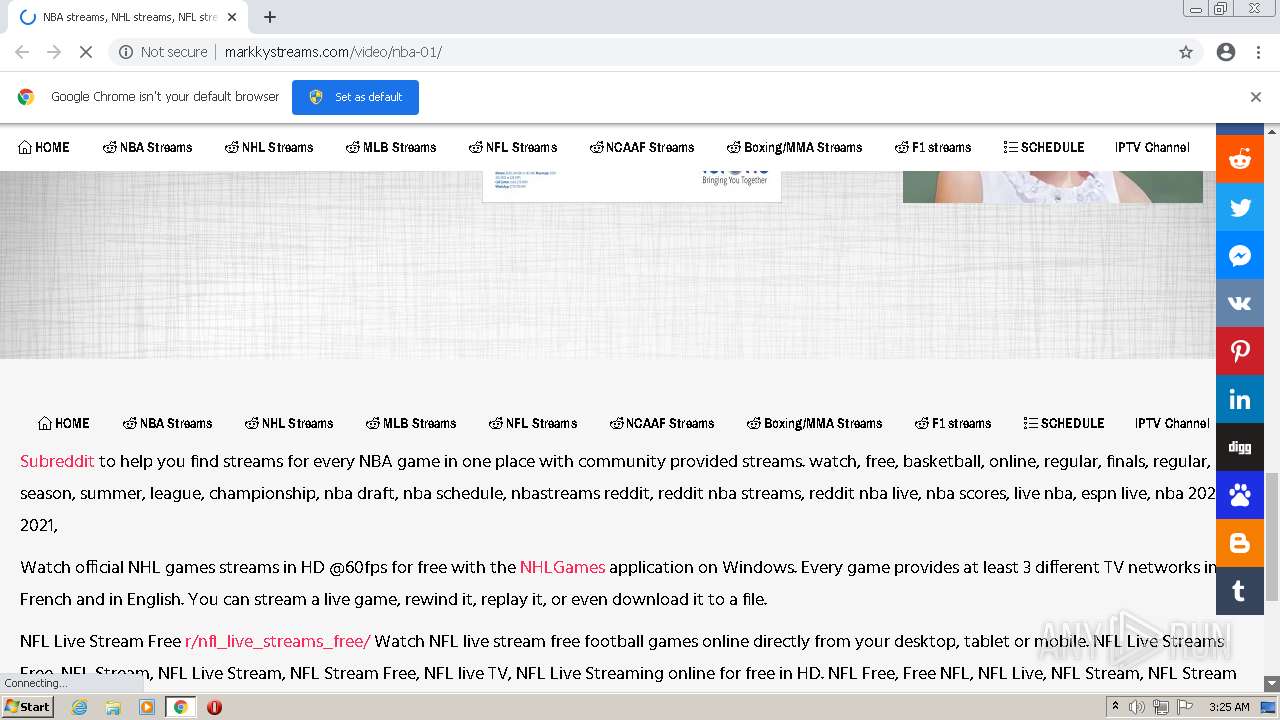1280x720 pixels.
Task: Open Chrome three-dot menu
Action: pyautogui.click(x=1258, y=52)
